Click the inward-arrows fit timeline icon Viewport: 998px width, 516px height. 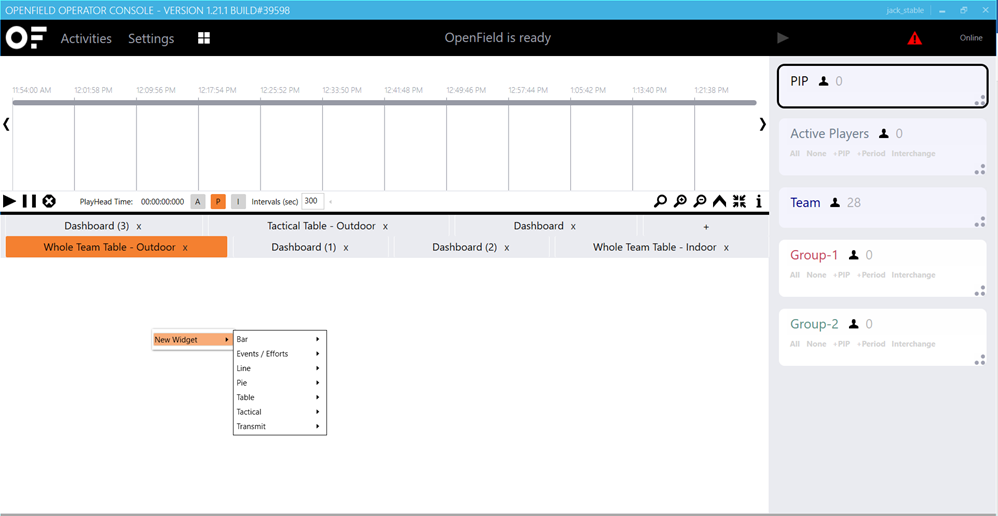pos(739,201)
